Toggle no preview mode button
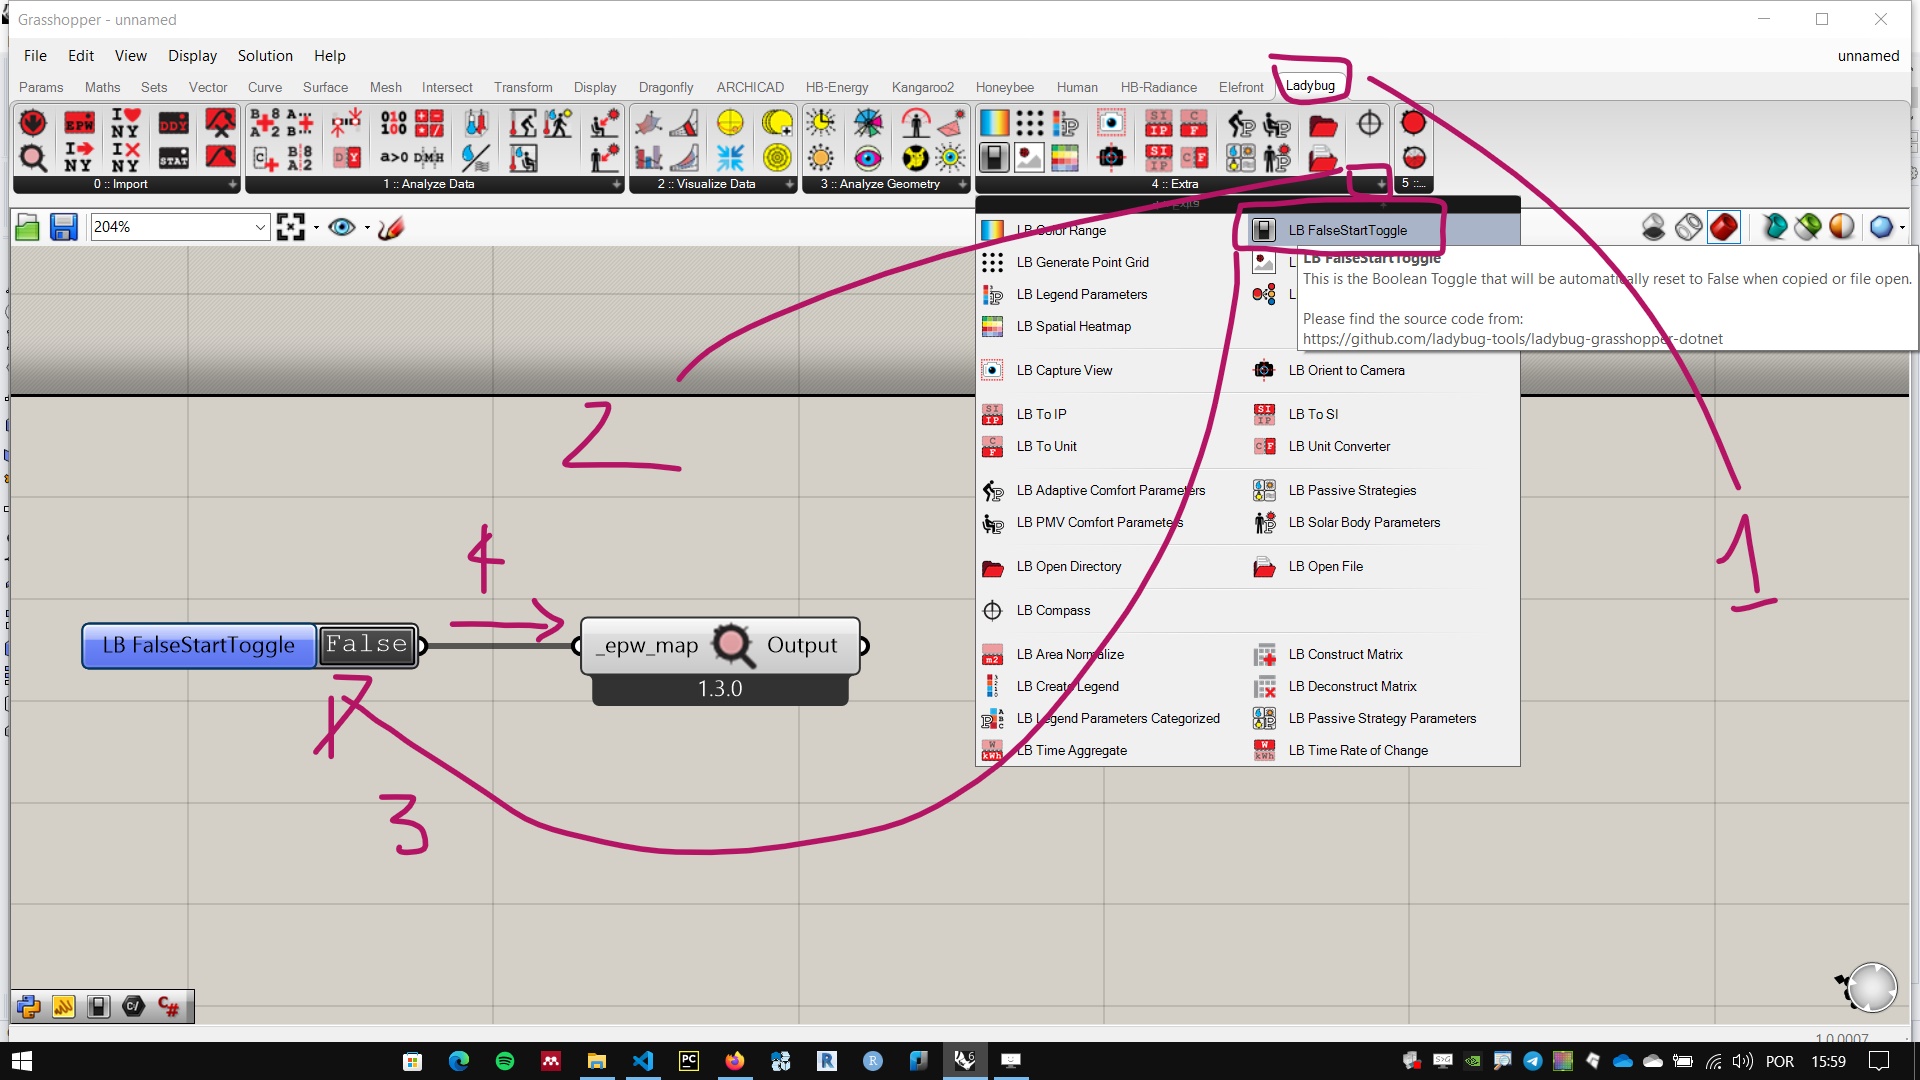This screenshot has width=1920, height=1080. 1653,227
